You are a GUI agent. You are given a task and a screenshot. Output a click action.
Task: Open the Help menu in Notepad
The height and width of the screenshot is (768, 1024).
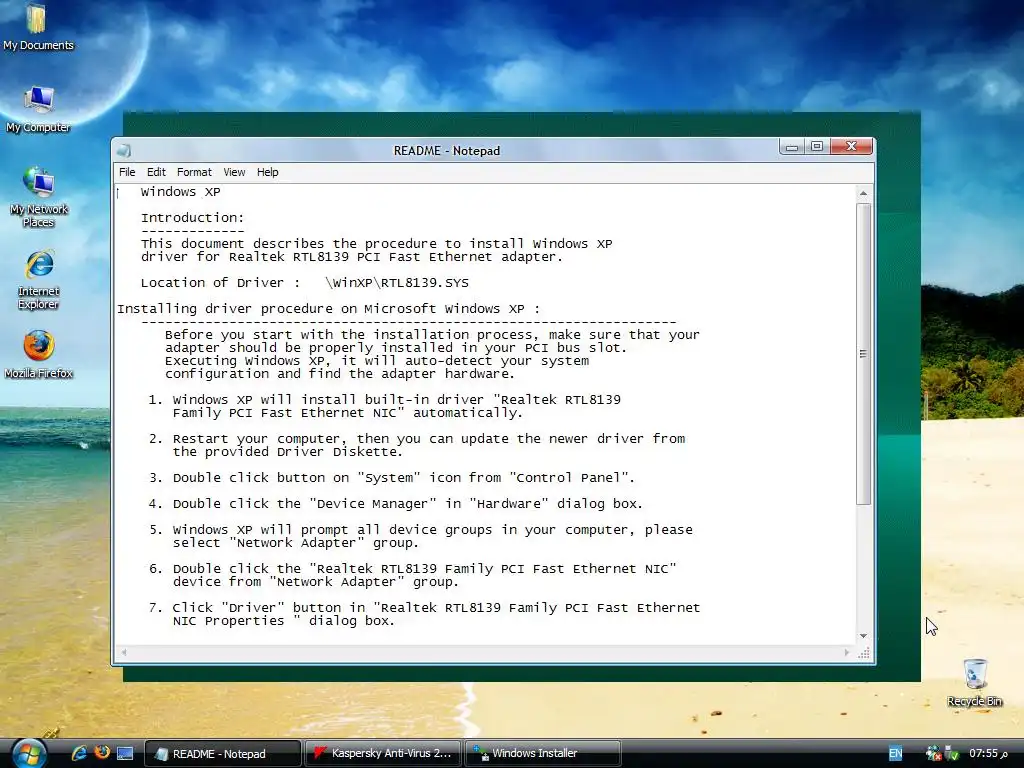267,172
